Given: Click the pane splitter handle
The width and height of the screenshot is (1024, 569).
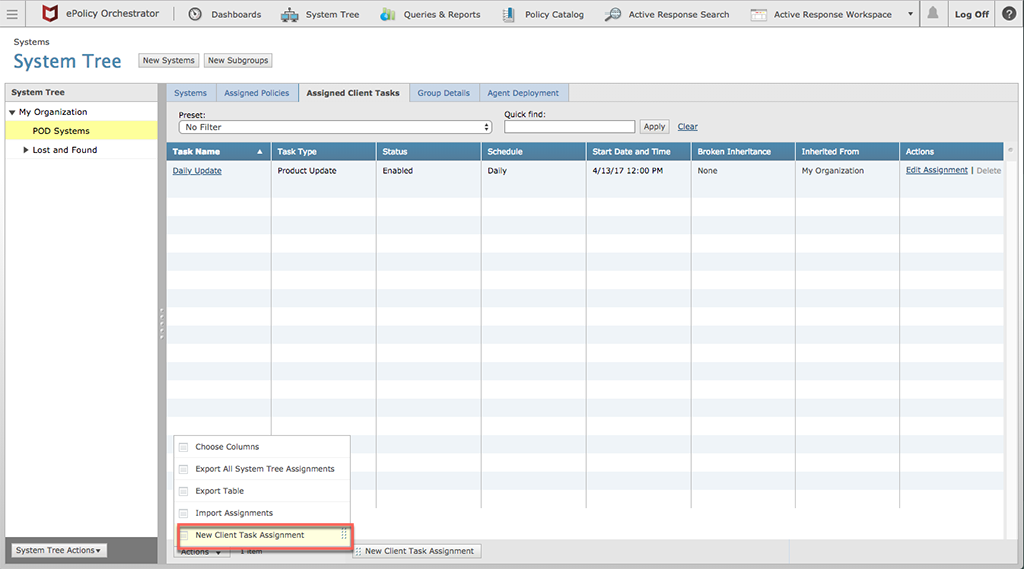Looking at the screenshot, I should (161, 323).
